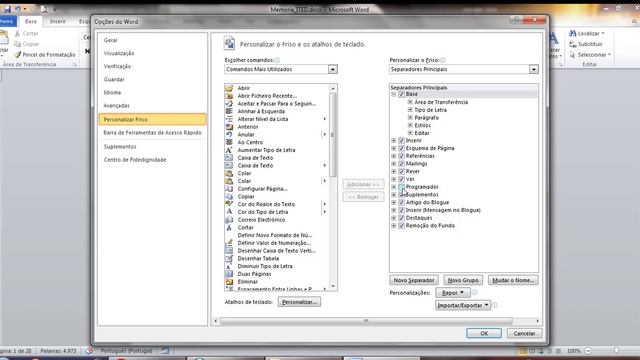Open the Importar/Exportar dropdown button

tap(463, 305)
